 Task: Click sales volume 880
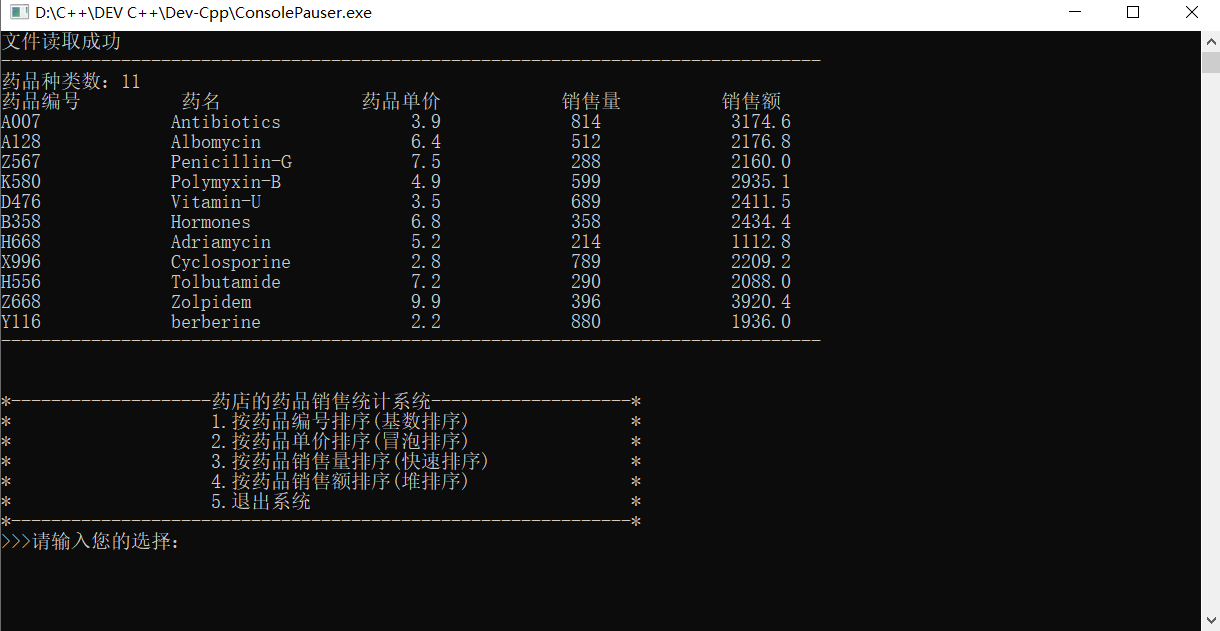coord(586,322)
